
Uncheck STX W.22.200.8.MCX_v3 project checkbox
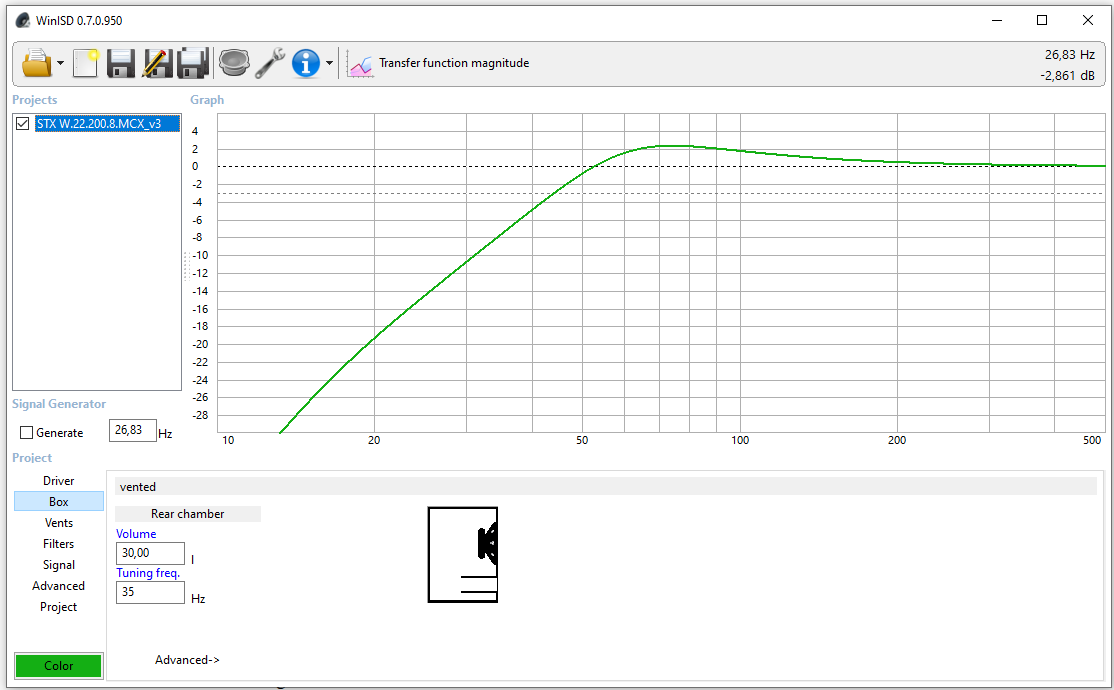coord(23,124)
